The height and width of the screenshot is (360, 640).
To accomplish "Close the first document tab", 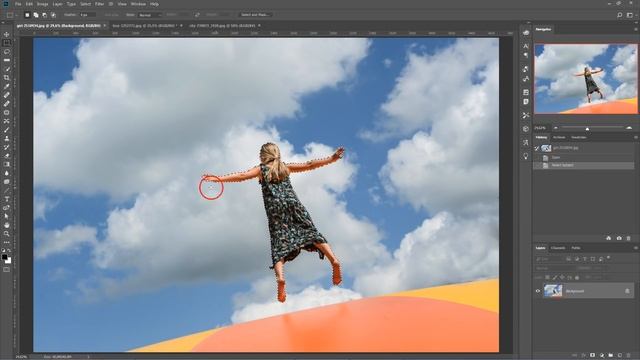I will pos(105,26).
